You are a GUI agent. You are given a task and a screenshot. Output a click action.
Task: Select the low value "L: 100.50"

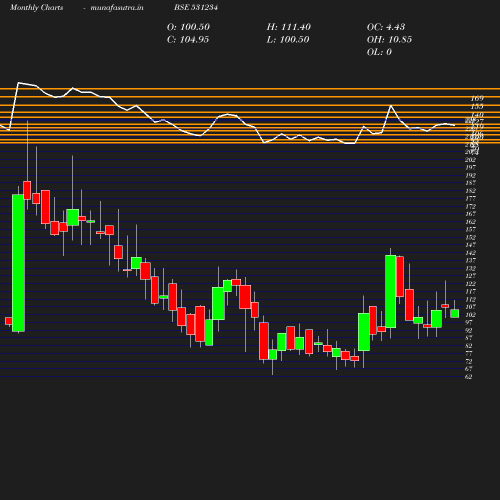(288, 40)
